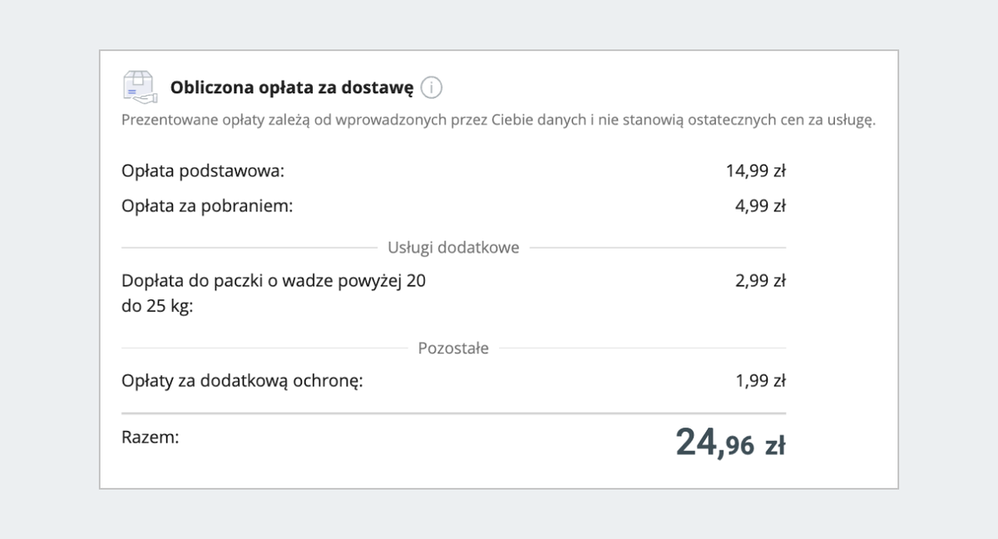This screenshot has height=539, width=998.
Task: Select the "Dopłata do paczki o wadze" label
Action: point(273,281)
